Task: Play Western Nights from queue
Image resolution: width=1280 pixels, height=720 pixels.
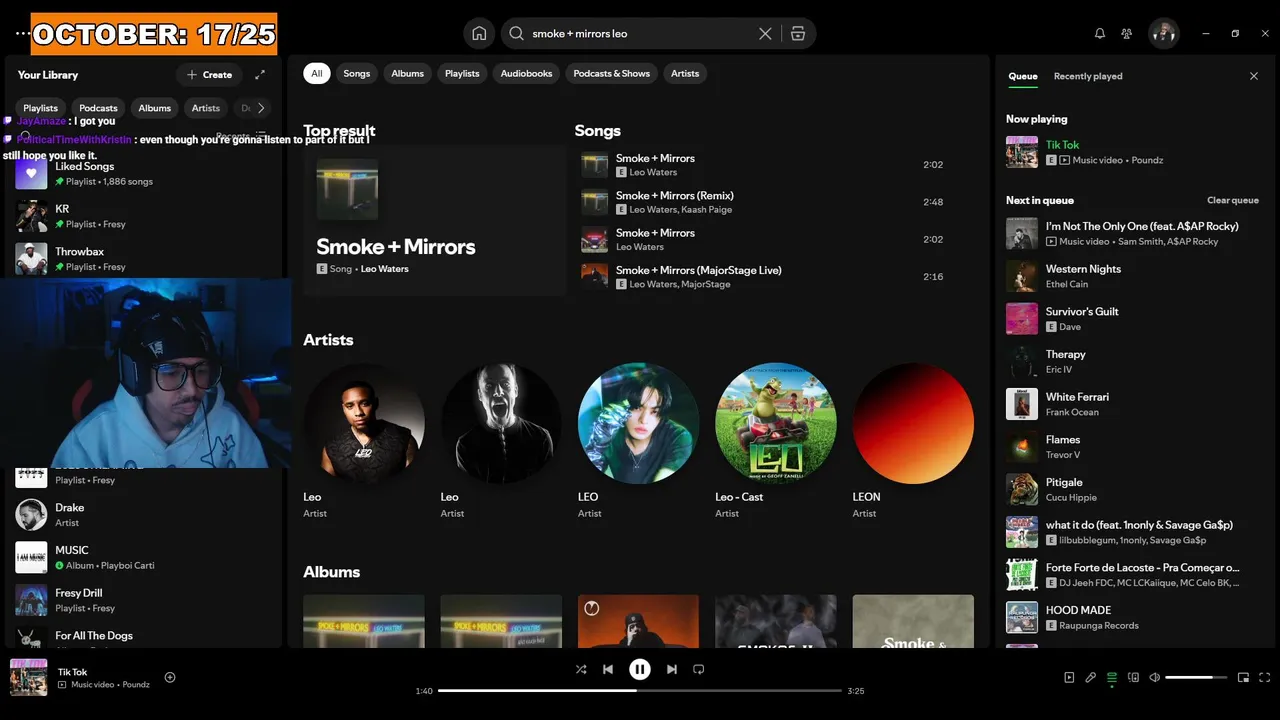Action: click(1135, 276)
